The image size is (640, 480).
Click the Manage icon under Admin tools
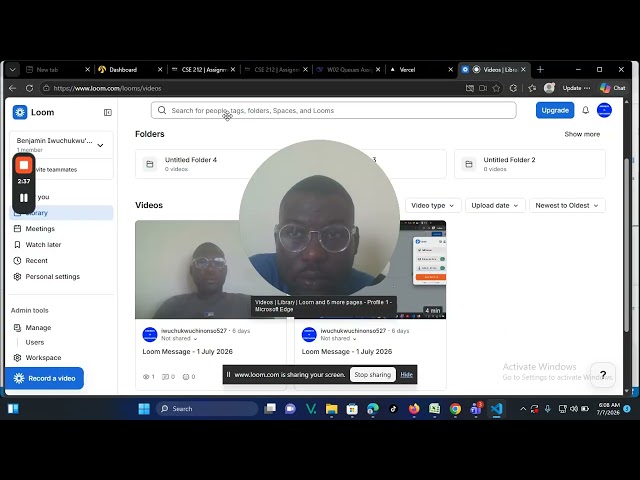17,327
